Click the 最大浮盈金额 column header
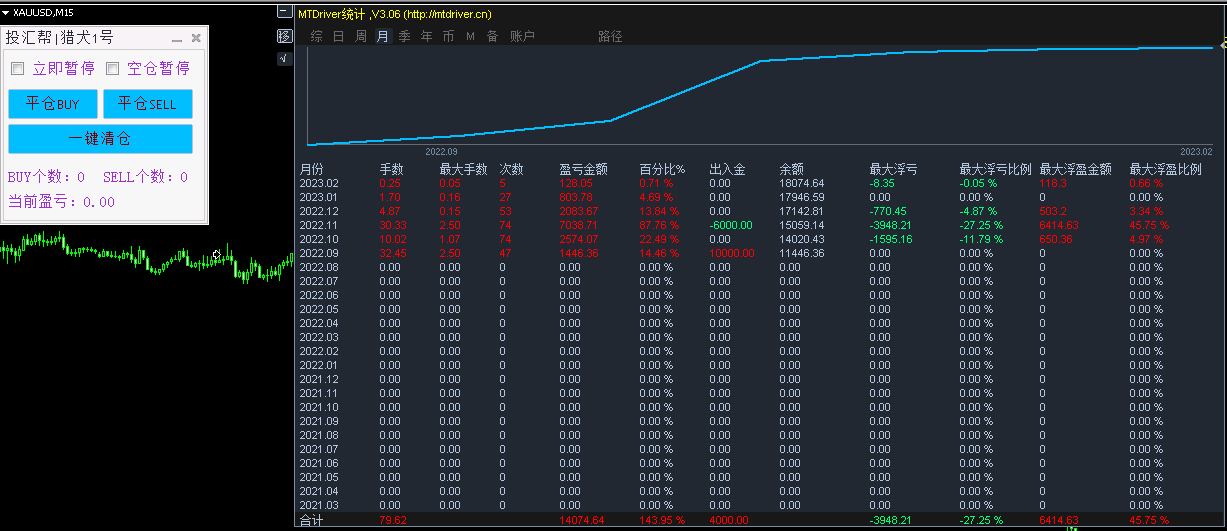Image resolution: width=1227 pixels, height=531 pixels. (x=1076, y=169)
